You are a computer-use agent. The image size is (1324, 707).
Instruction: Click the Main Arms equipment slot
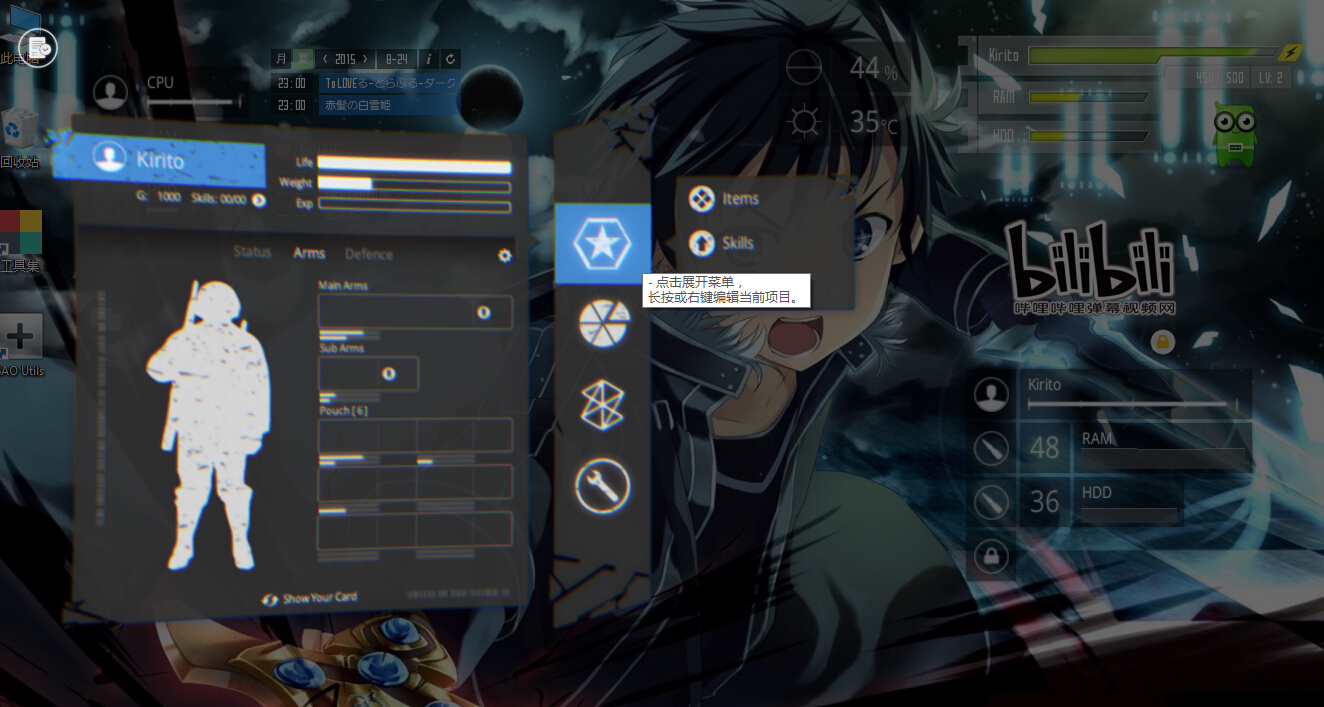pyautogui.click(x=415, y=312)
